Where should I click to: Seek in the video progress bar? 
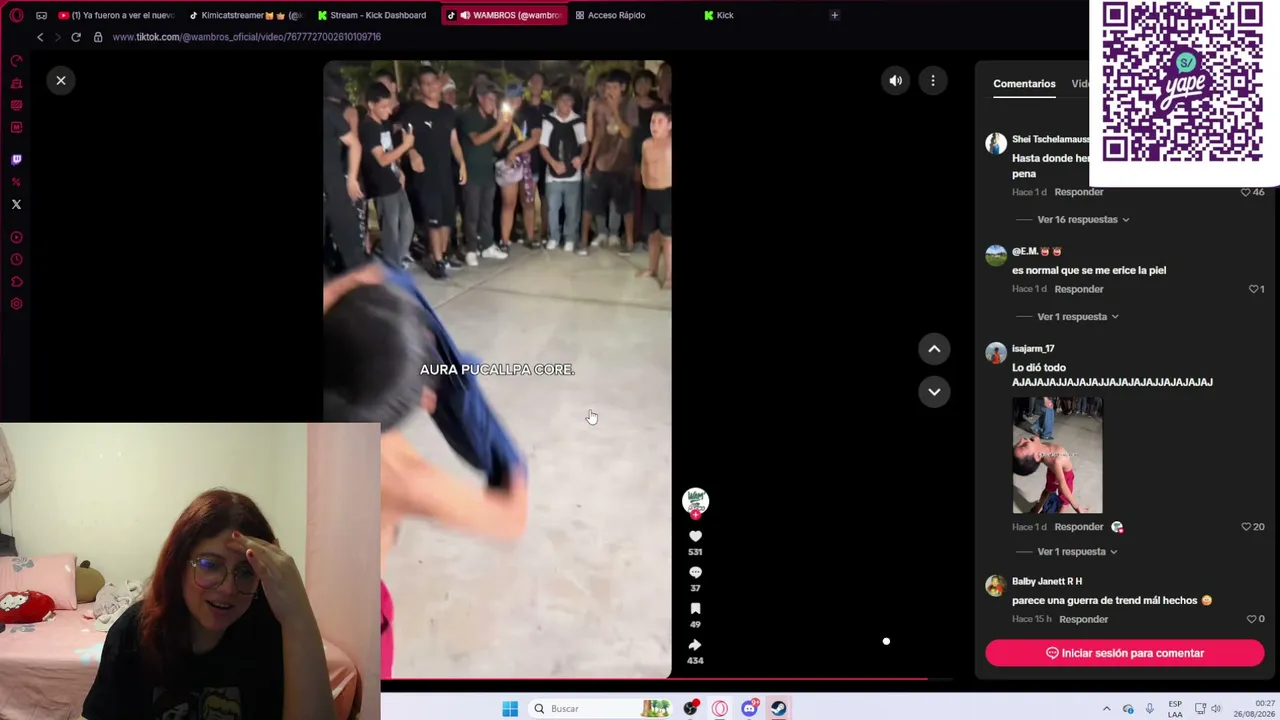pyautogui.click(x=667, y=679)
